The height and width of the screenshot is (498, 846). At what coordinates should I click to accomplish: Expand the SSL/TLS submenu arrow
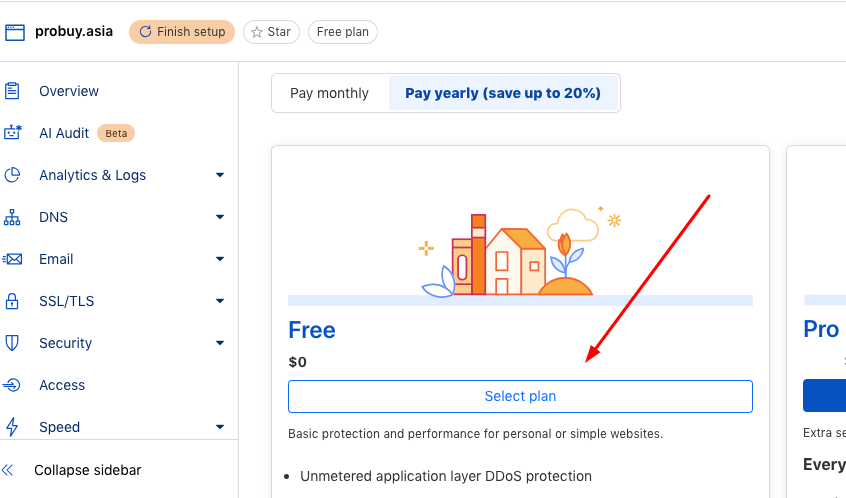pyautogui.click(x=220, y=301)
